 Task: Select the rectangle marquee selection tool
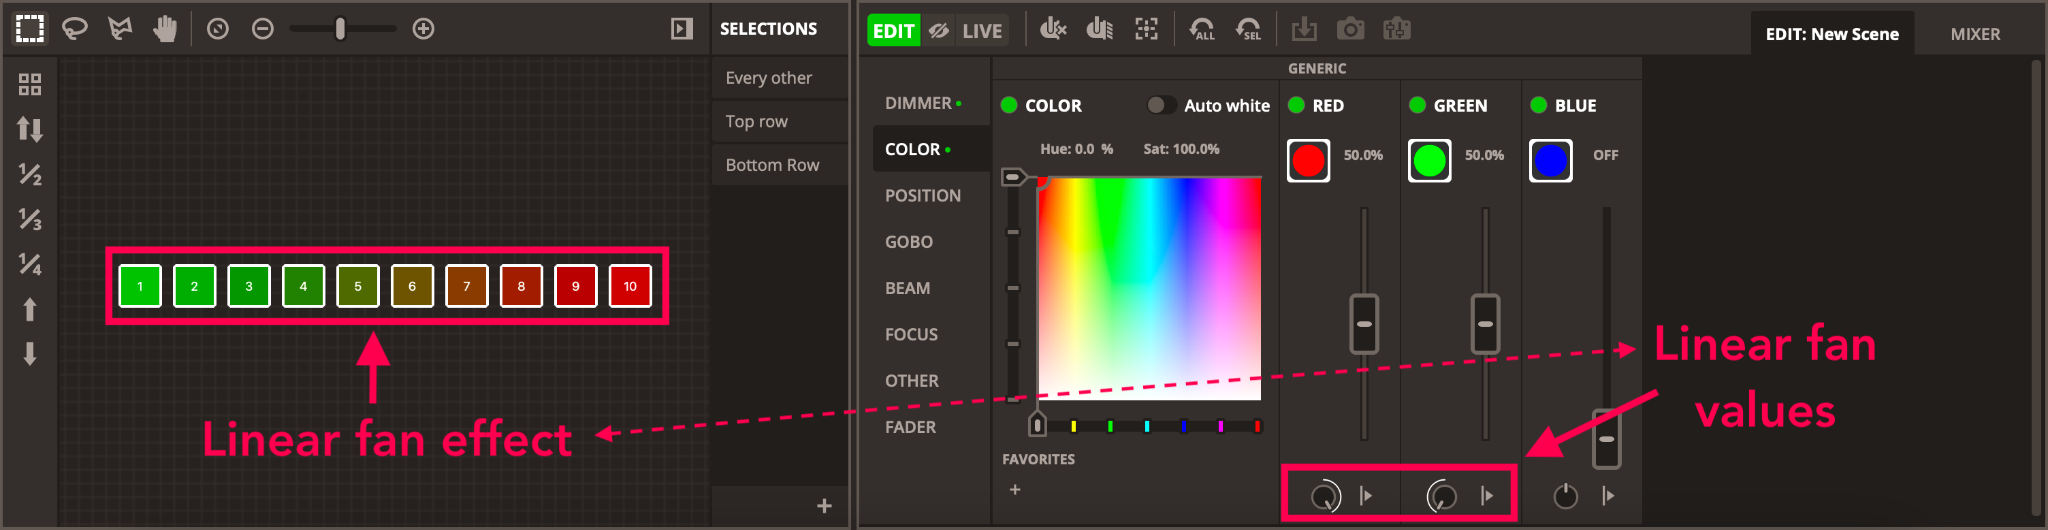(x=30, y=29)
